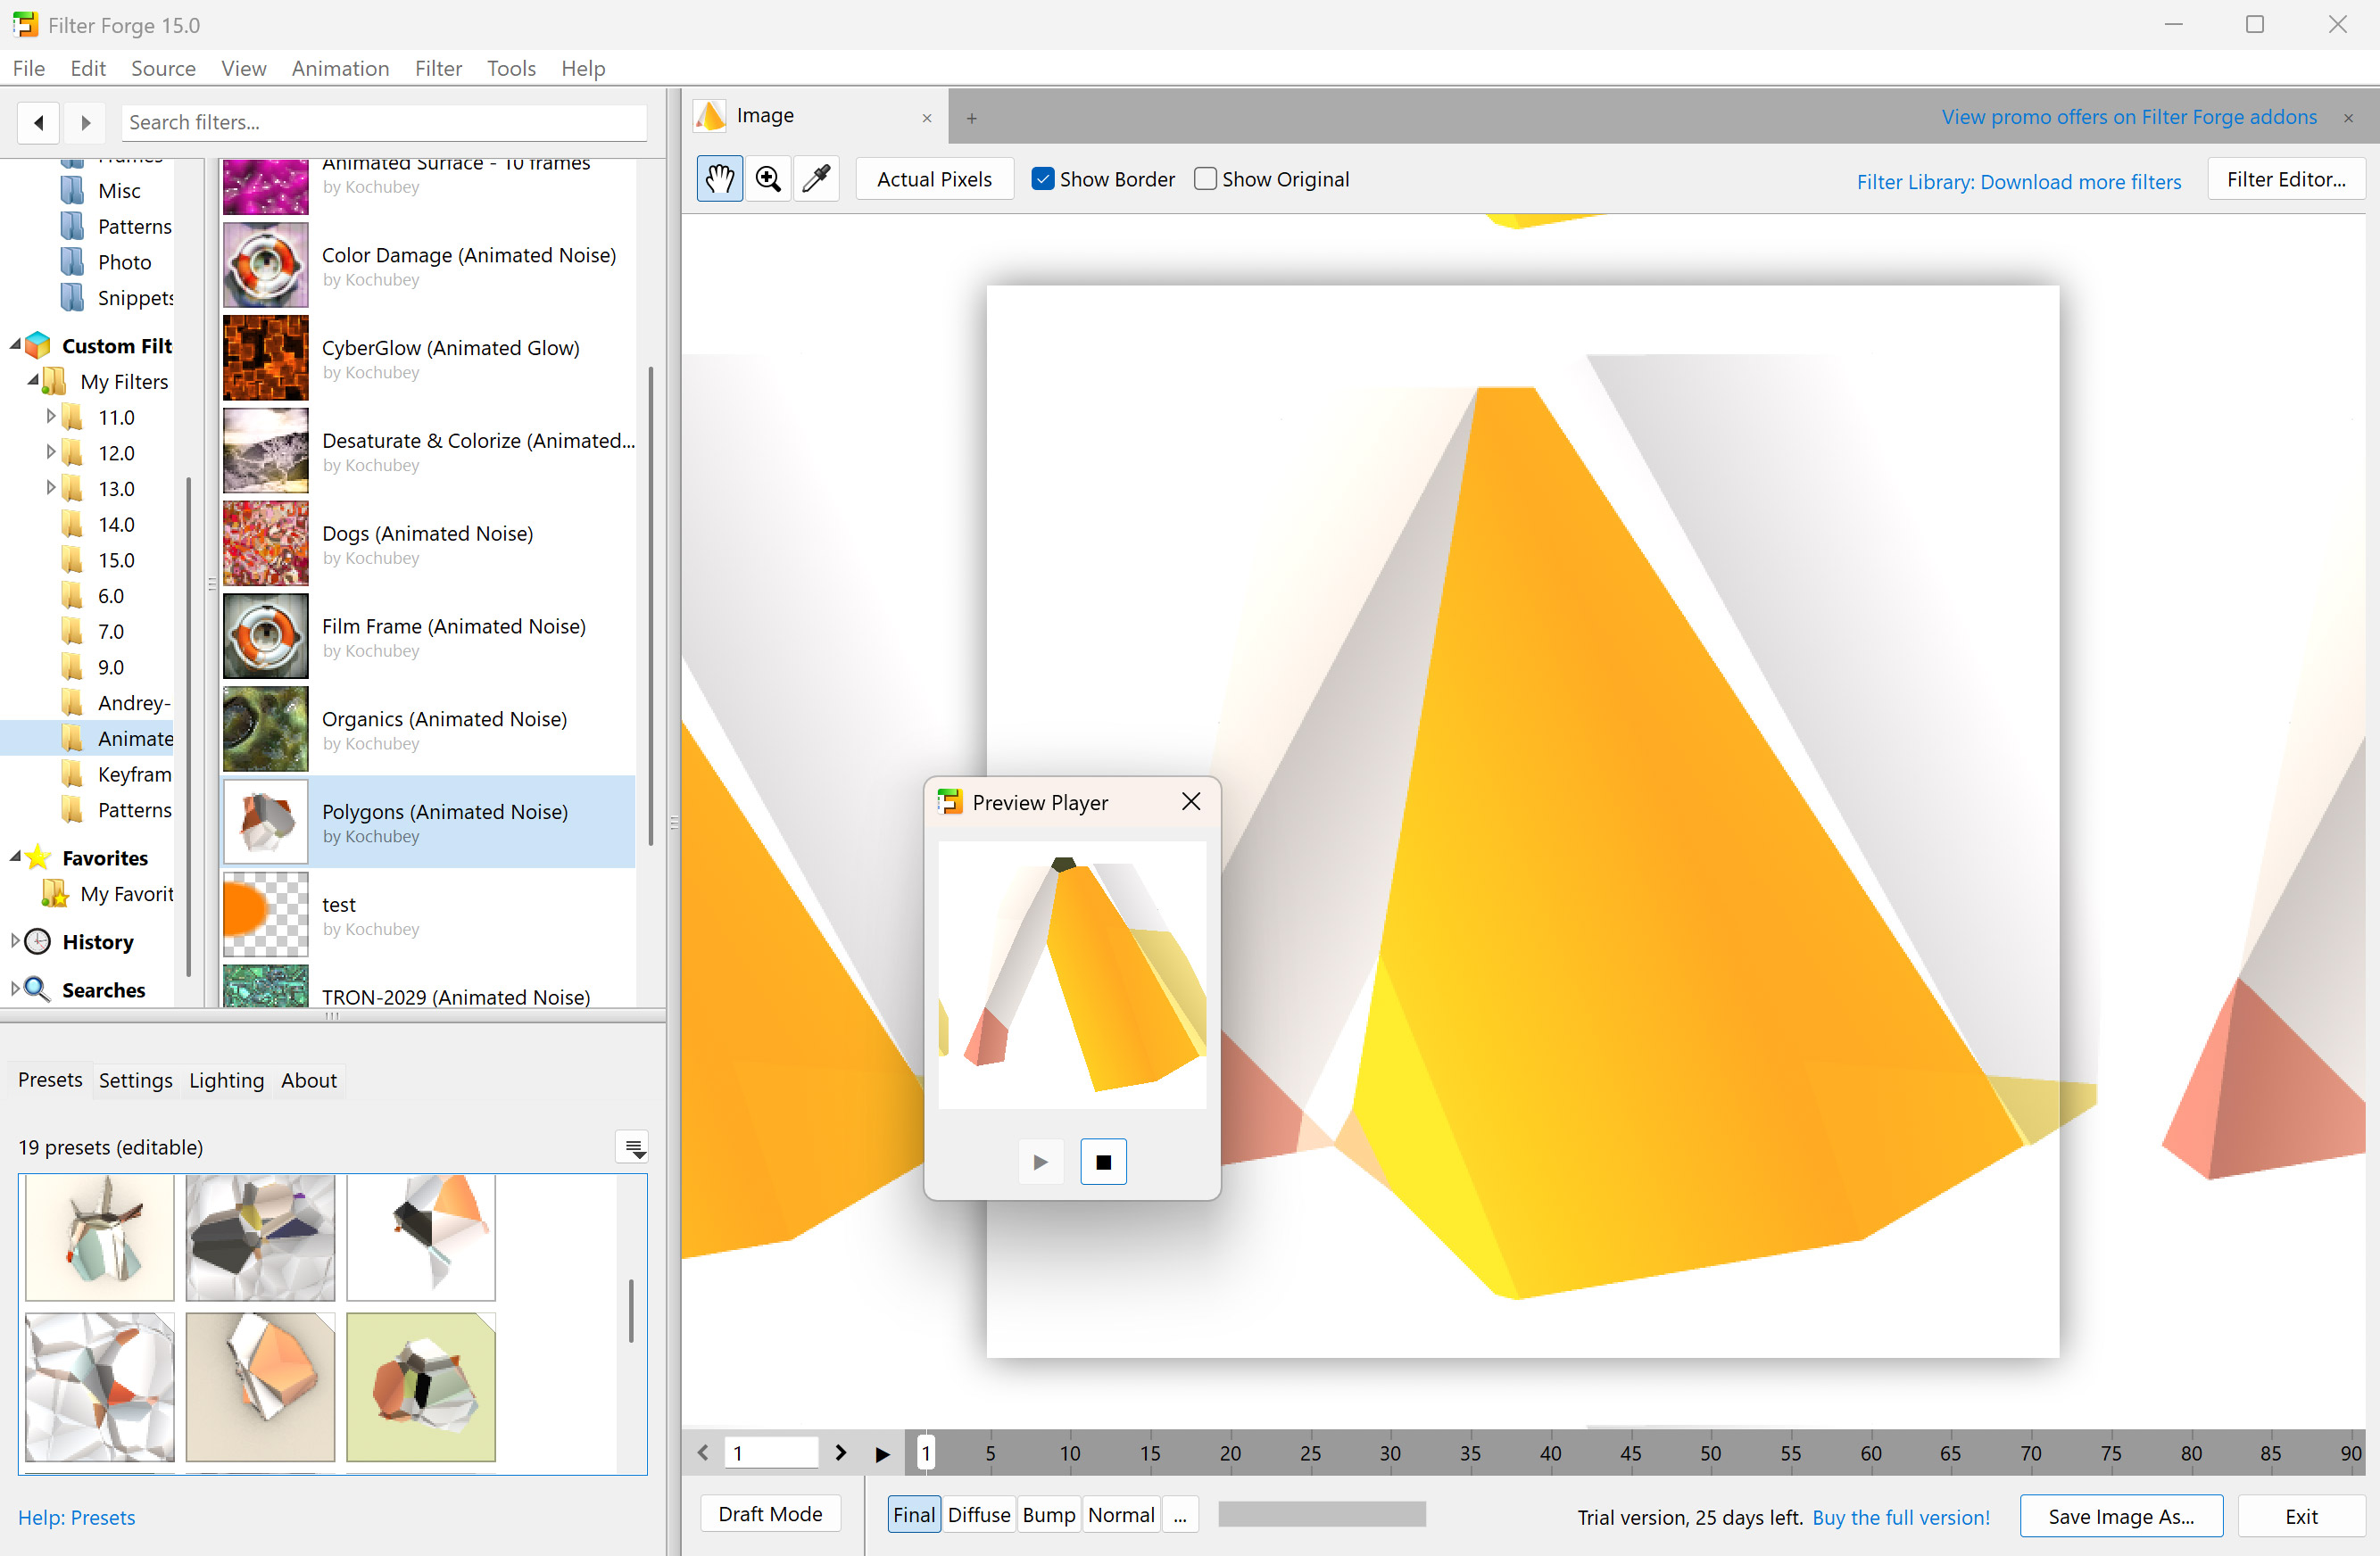Screen dimensions: 2380x1556
Task: Click the back navigation arrow
Action: (x=39, y=122)
